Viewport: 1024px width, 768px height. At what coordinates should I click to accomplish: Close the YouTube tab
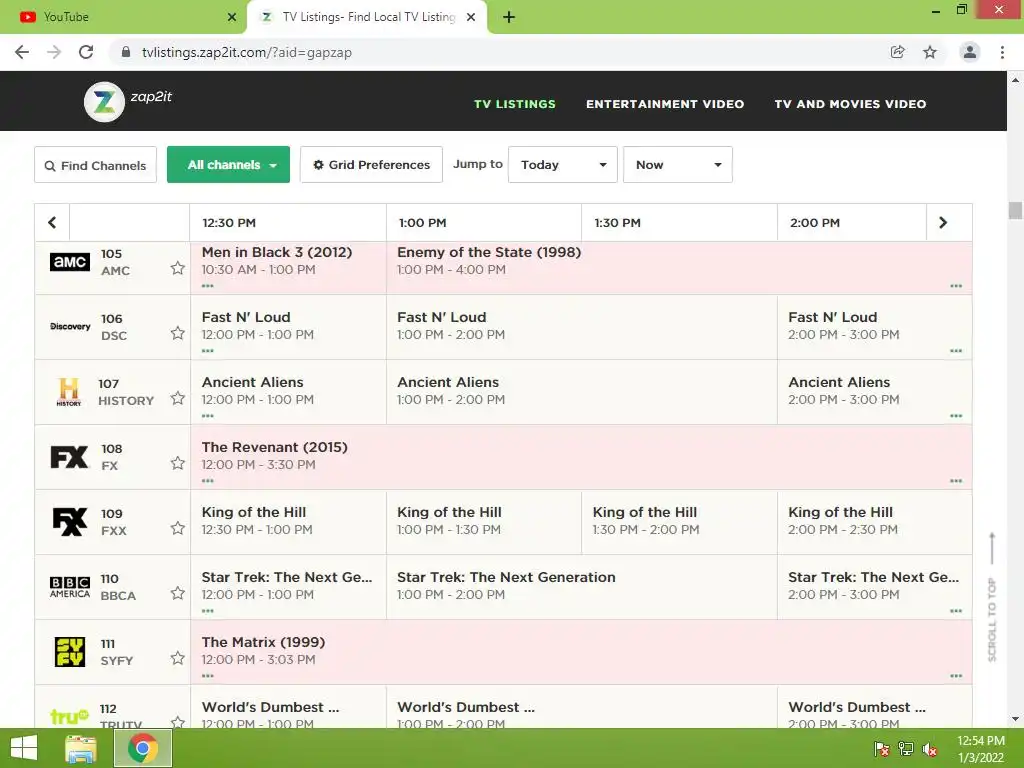tap(232, 17)
